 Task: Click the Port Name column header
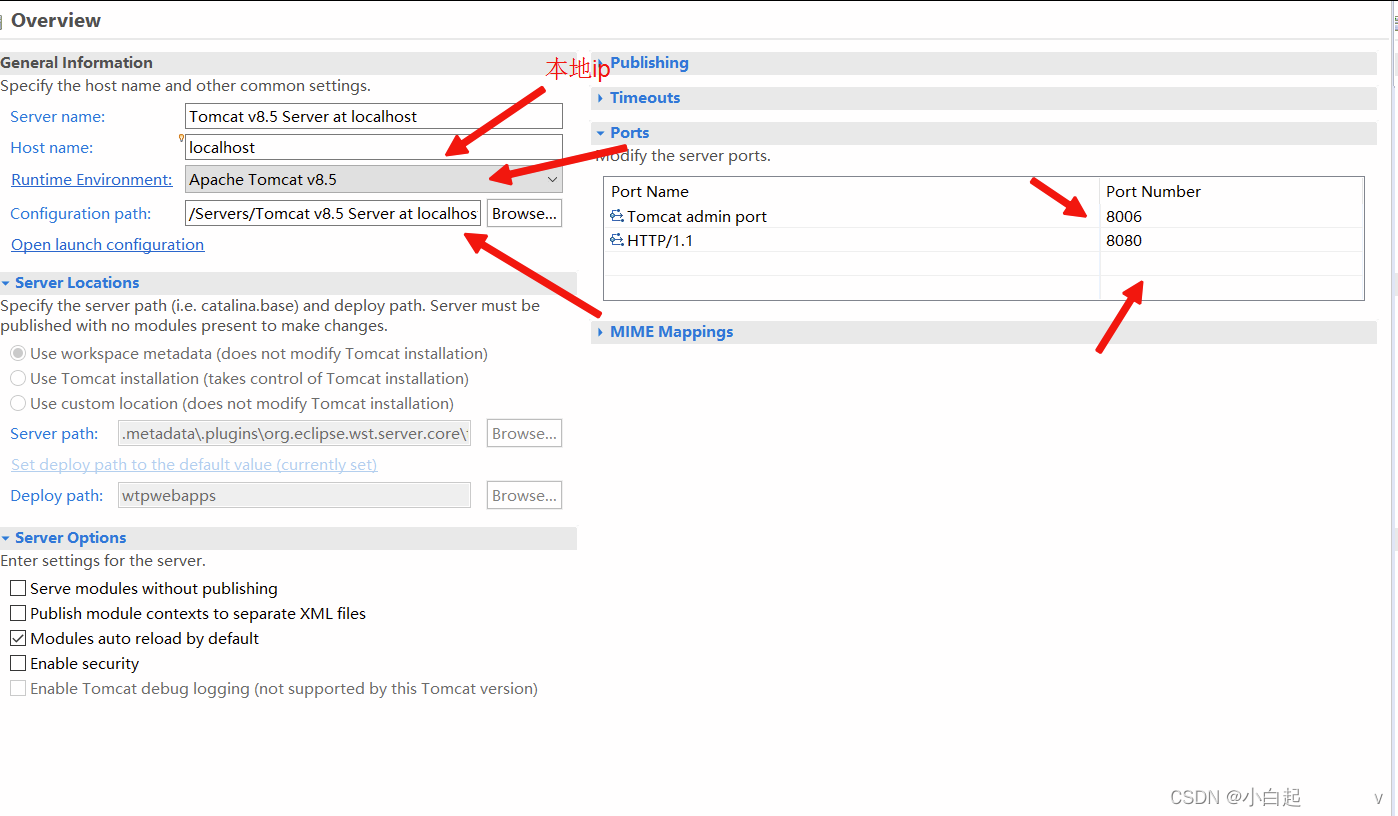pos(852,191)
